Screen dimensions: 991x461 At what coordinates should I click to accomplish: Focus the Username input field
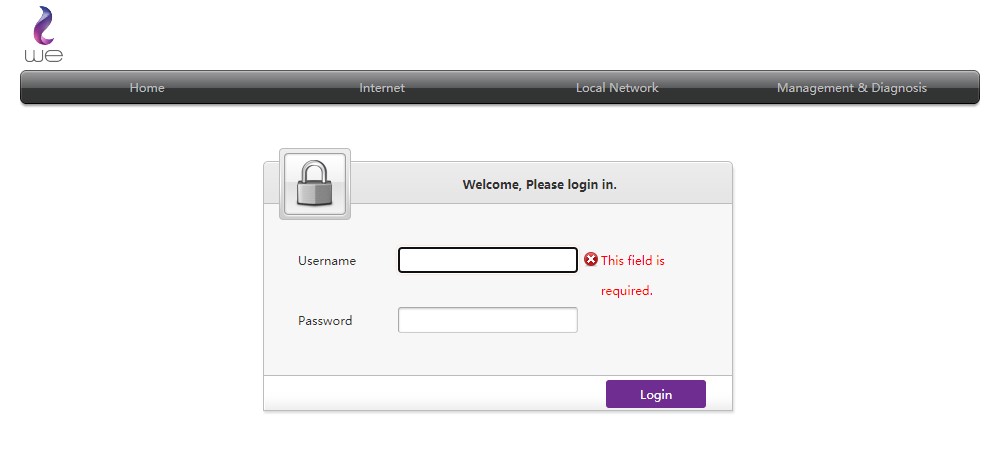[488, 260]
